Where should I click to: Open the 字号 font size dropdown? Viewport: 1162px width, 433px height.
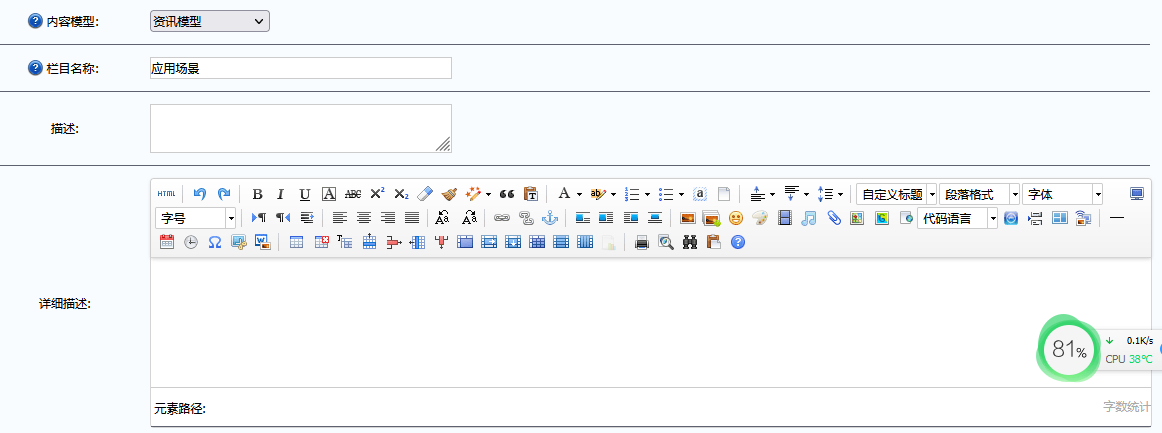(231, 218)
